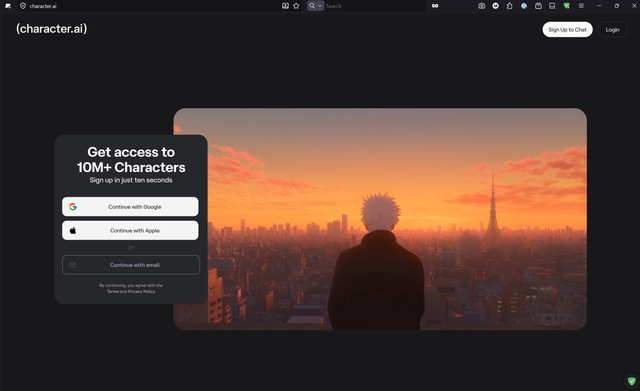Screen dimensions: 640x391
Task: Click the character.ai URL in the address bar
Action: [43, 6]
